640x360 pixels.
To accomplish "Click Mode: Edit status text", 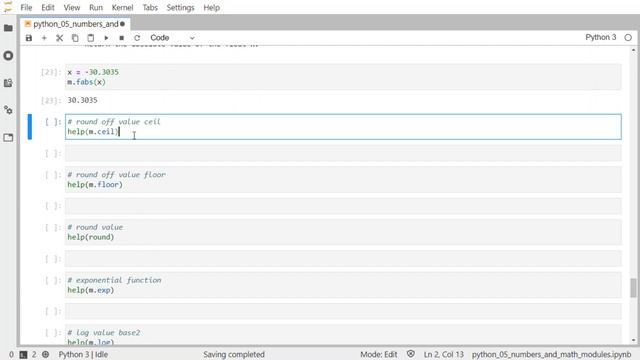I will tap(378, 354).
